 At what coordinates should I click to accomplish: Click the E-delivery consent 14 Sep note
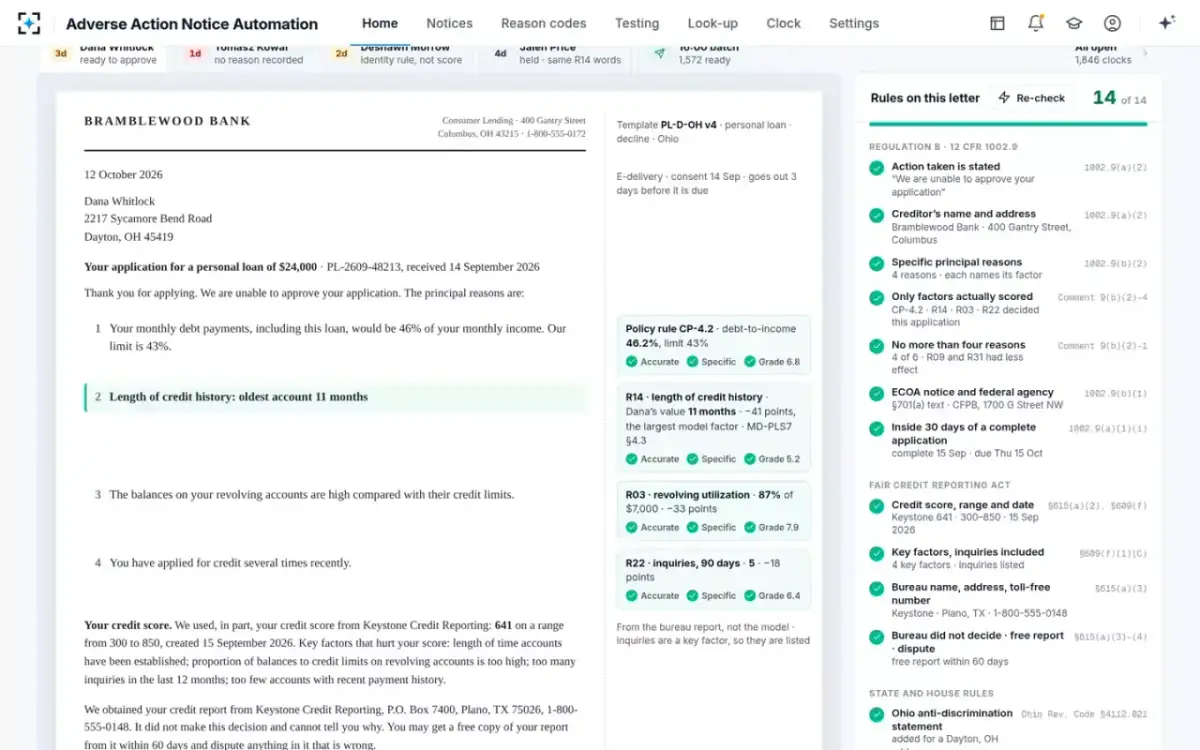click(x=707, y=183)
